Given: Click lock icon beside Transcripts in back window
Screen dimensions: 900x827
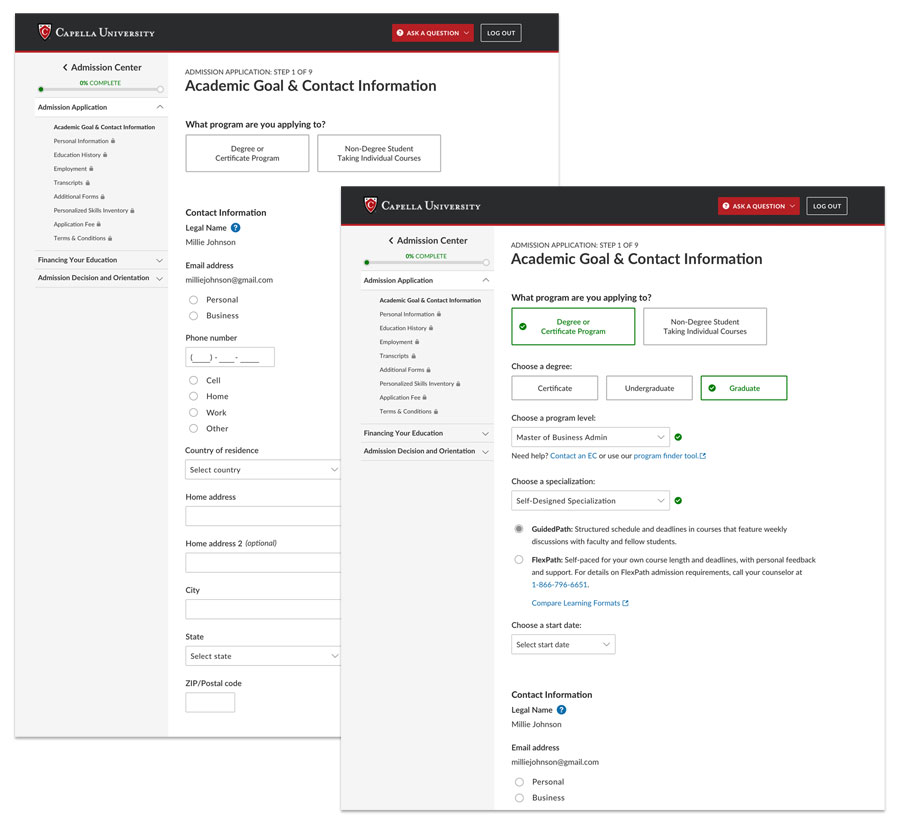Looking at the screenshot, I should click(x=88, y=183).
